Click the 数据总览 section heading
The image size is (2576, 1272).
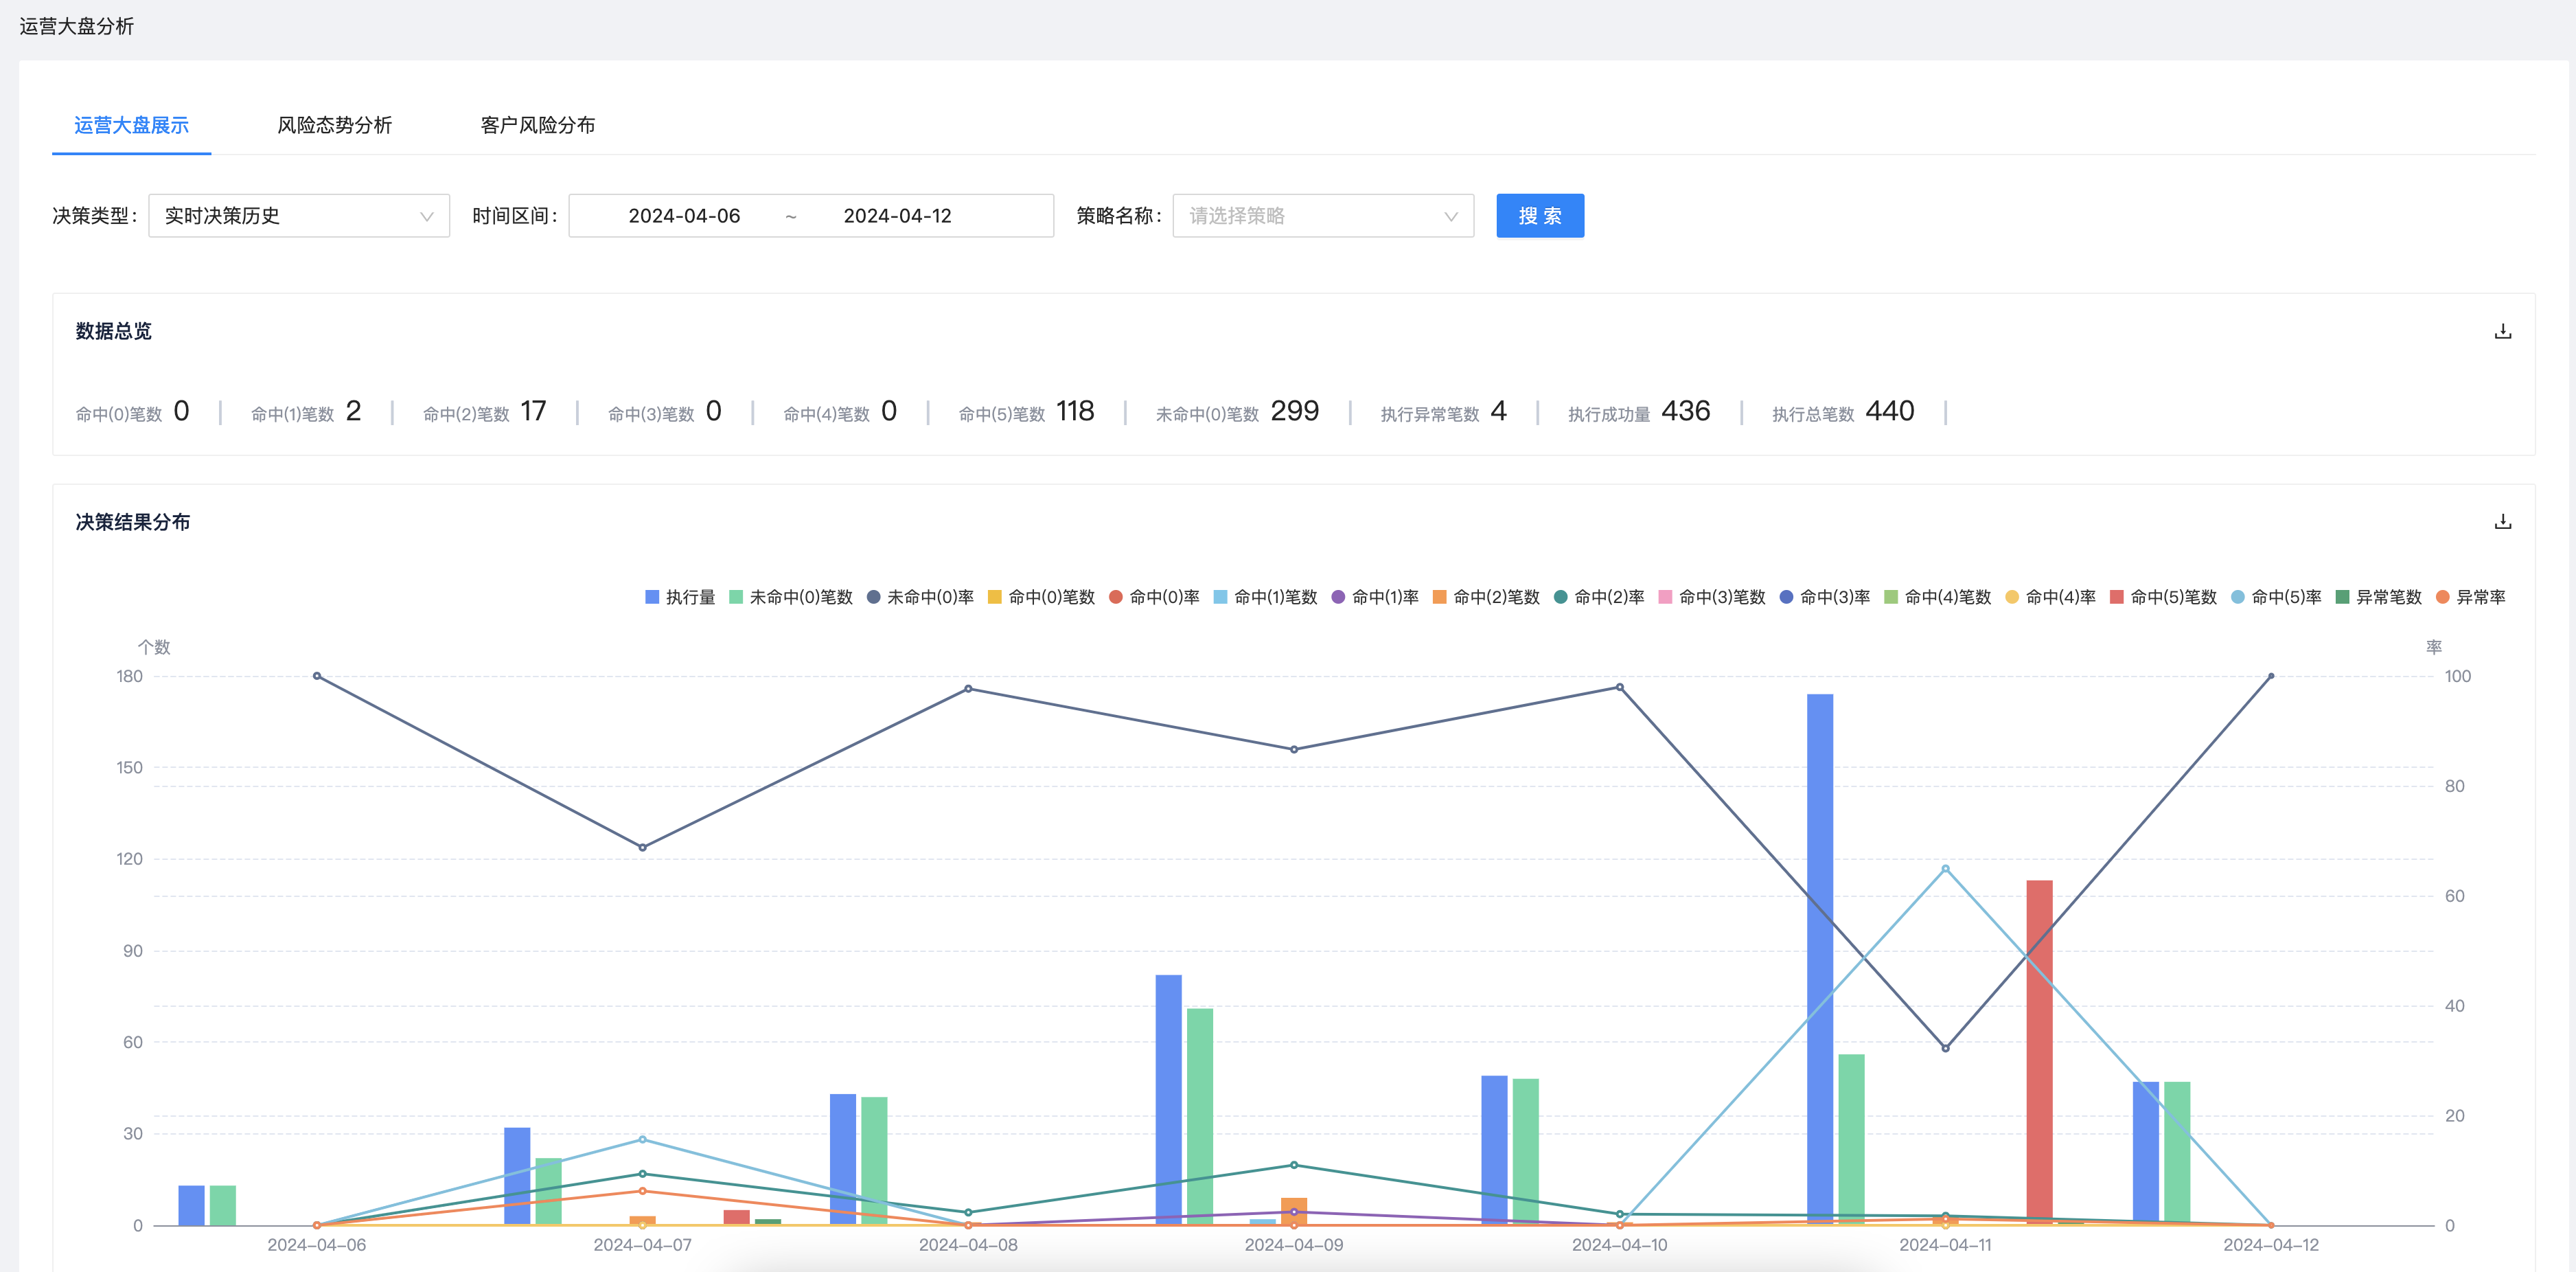click(x=113, y=331)
